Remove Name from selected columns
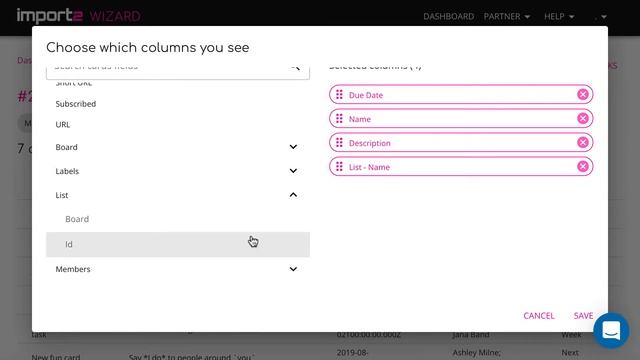640x360 pixels. pos(582,118)
